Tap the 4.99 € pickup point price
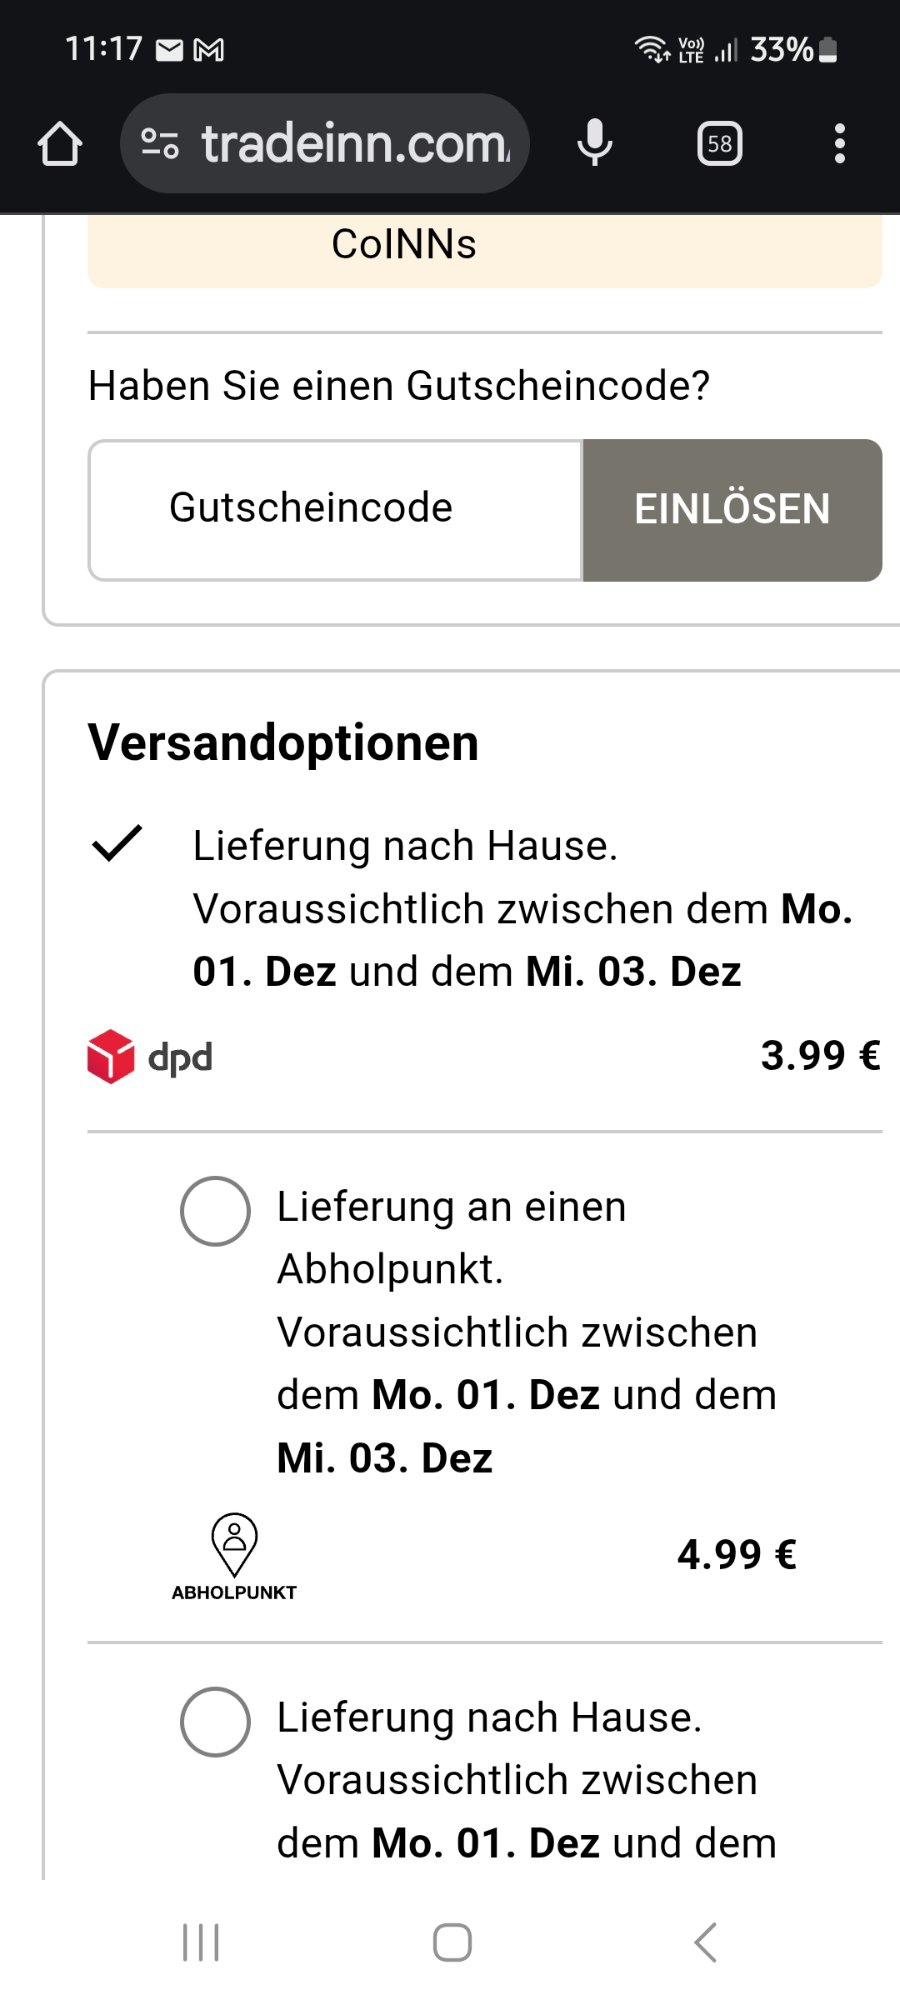 [x=737, y=1555]
